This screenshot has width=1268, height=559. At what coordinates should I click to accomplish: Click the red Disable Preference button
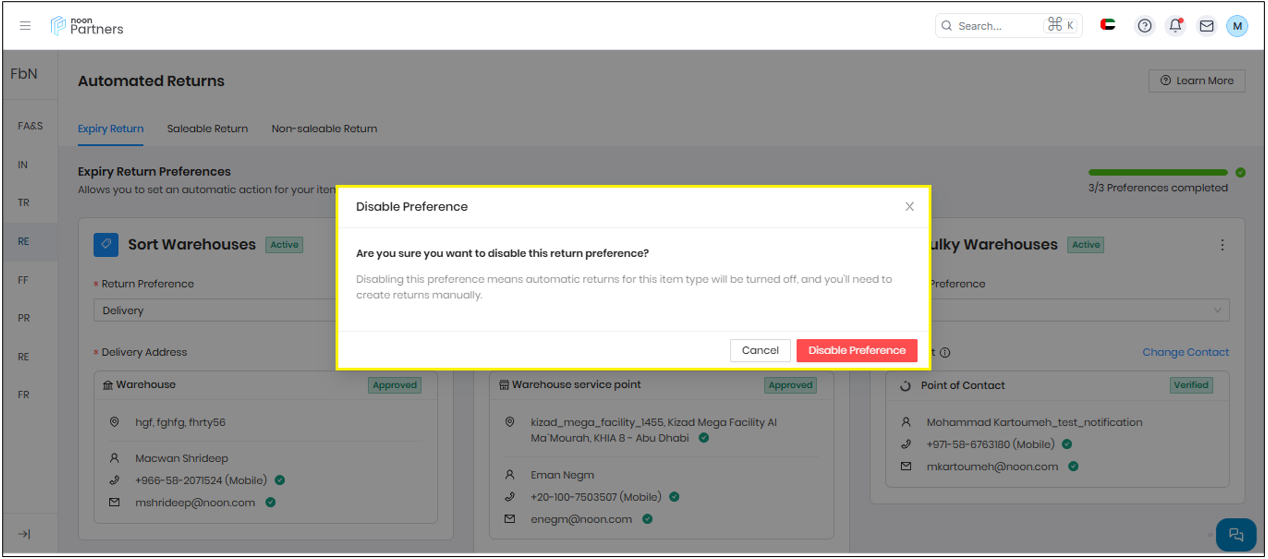[x=856, y=350]
